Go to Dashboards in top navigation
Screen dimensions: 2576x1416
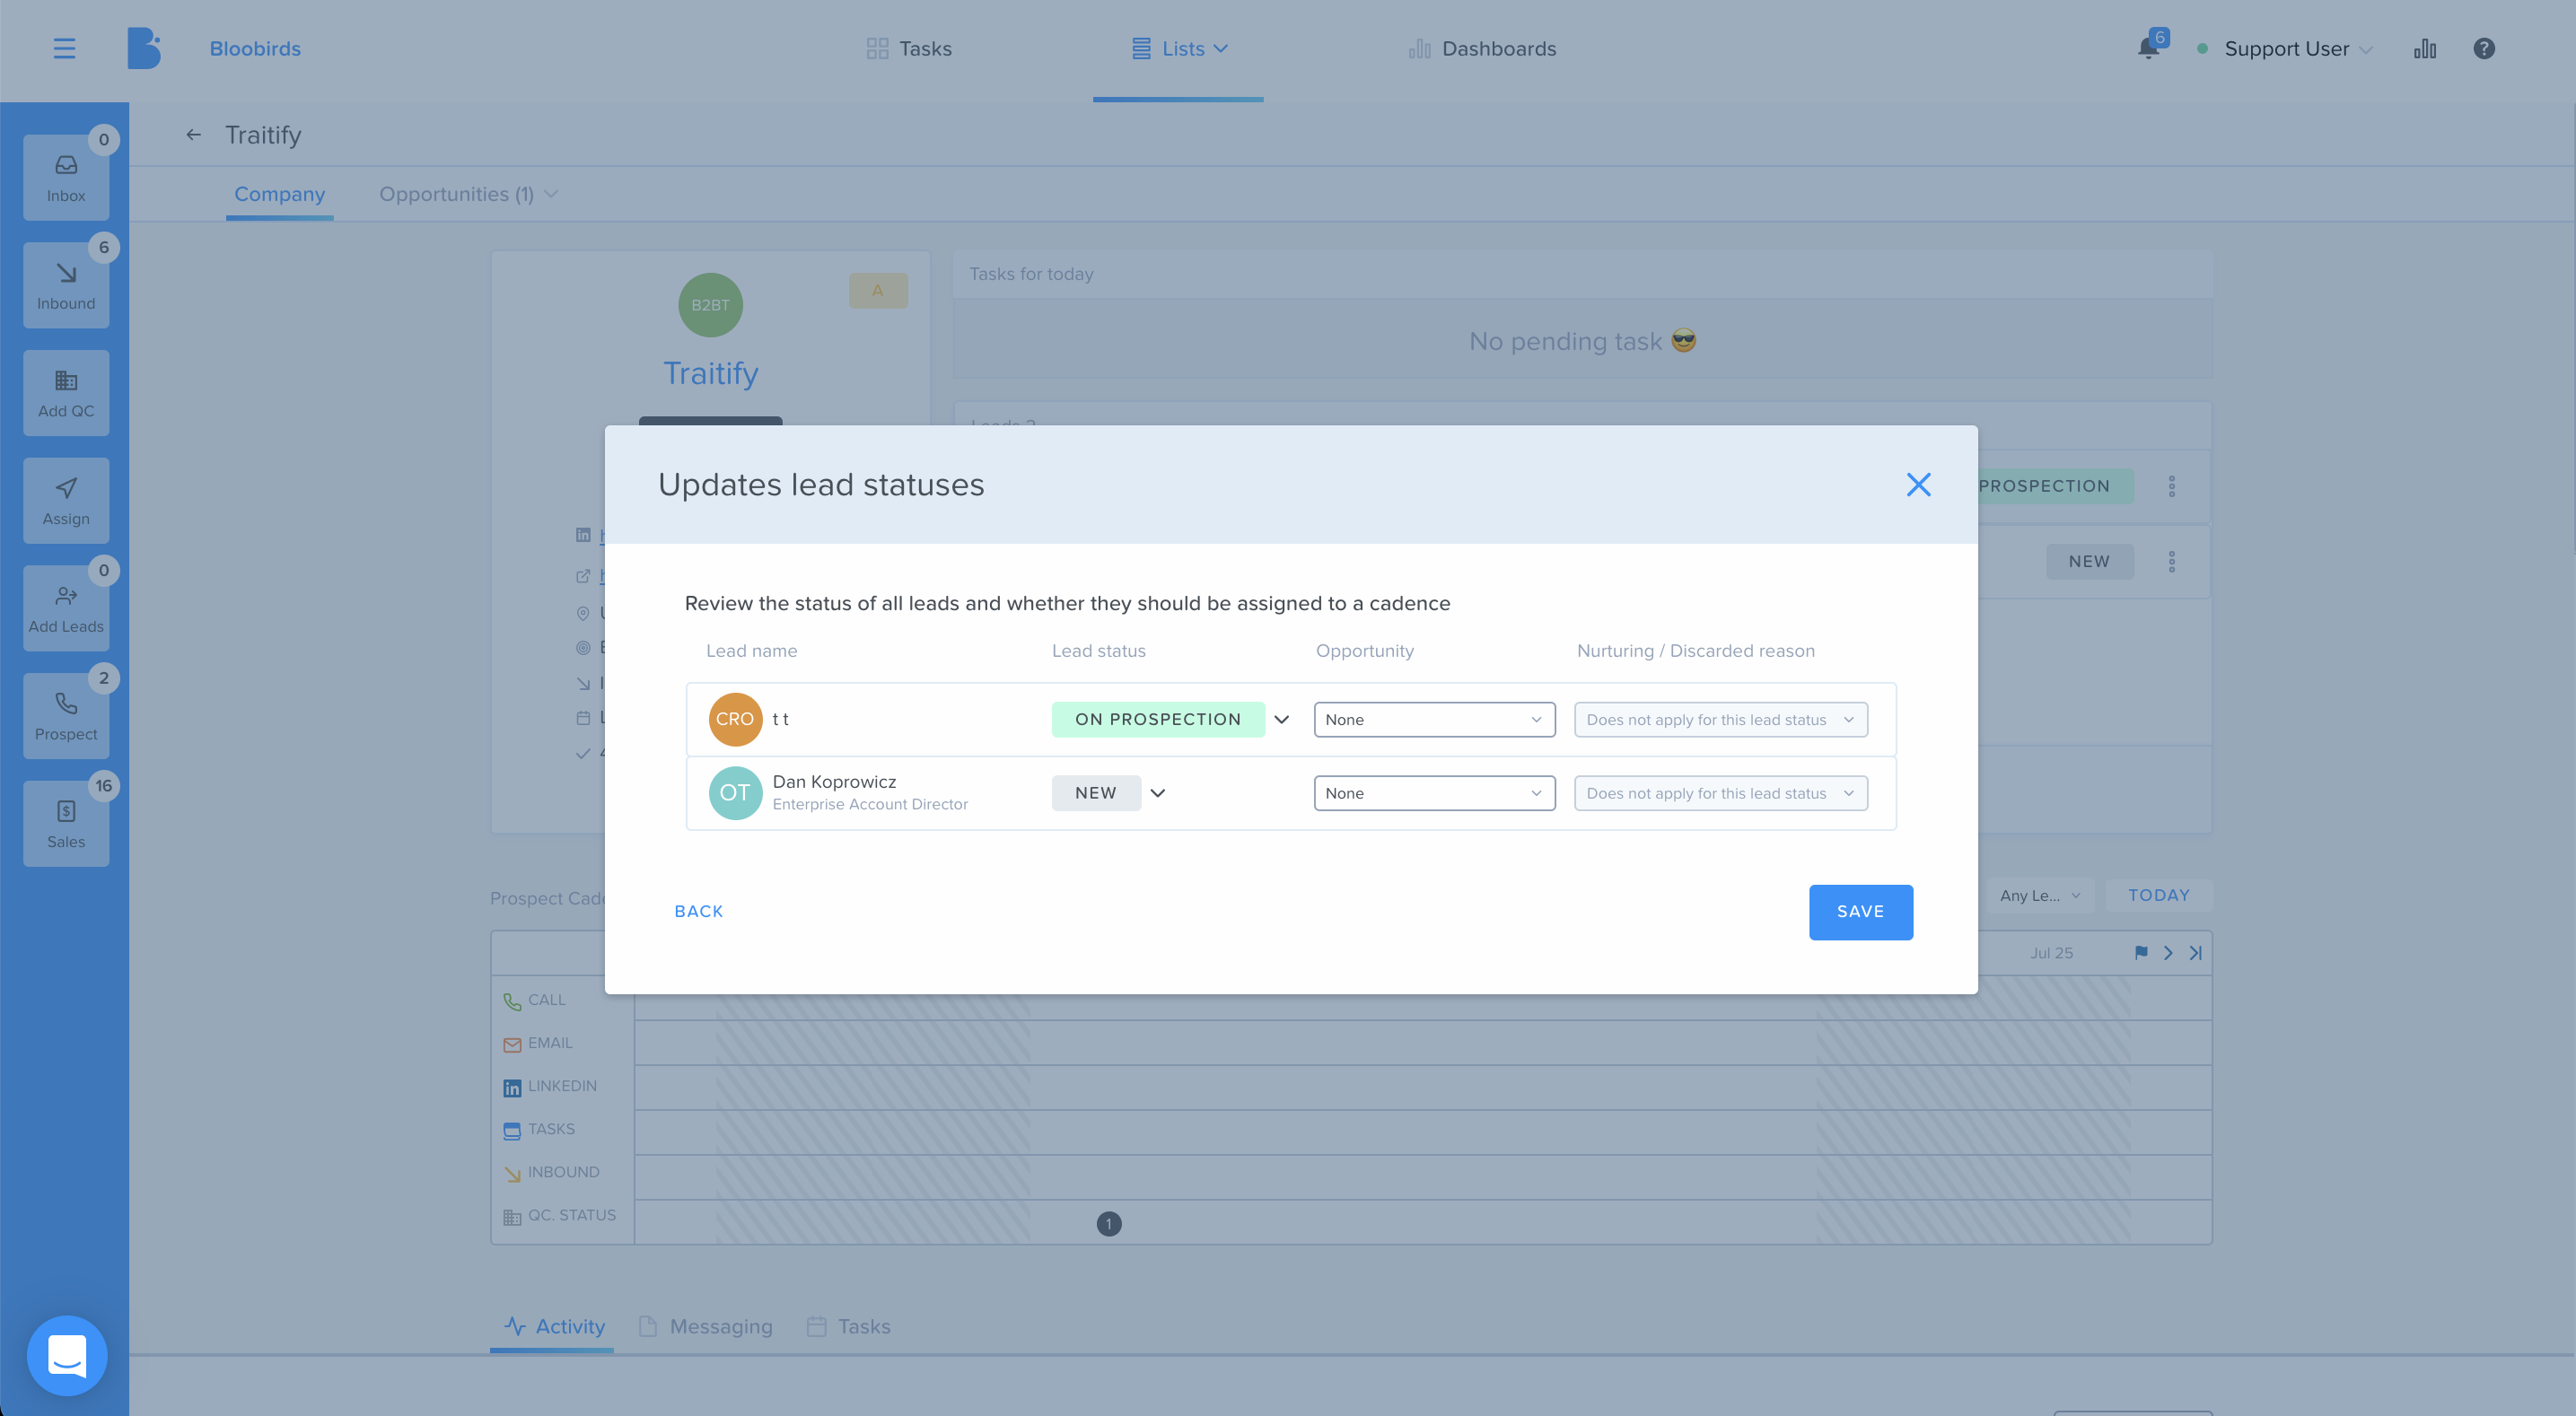tap(1482, 48)
